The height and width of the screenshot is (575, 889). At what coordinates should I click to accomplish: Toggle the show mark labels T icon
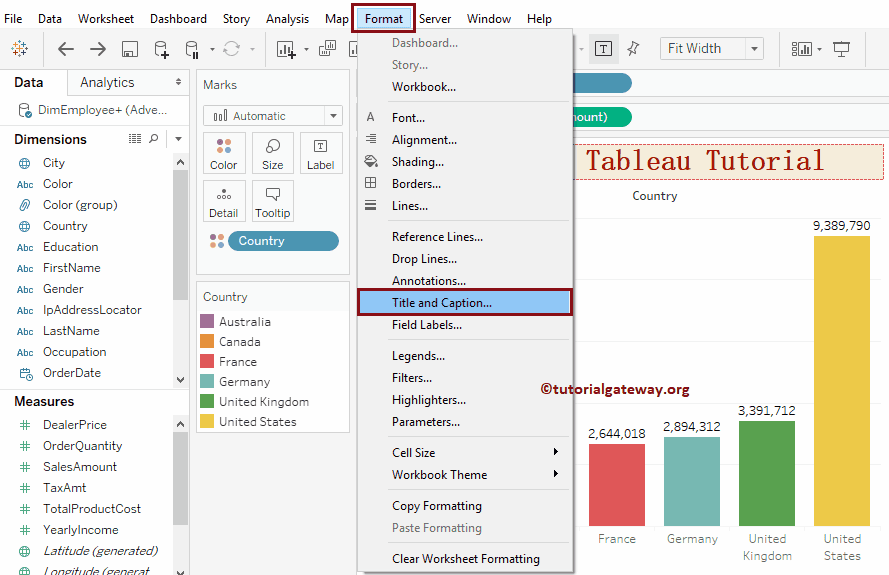tap(603, 49)
